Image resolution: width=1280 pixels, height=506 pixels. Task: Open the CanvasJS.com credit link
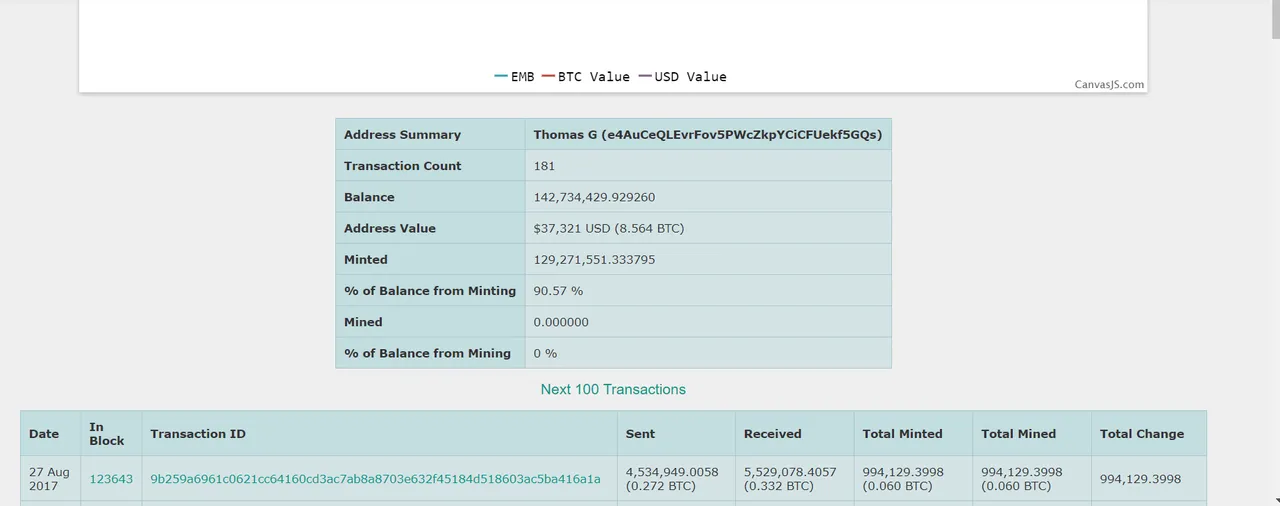coord(1109,85)
